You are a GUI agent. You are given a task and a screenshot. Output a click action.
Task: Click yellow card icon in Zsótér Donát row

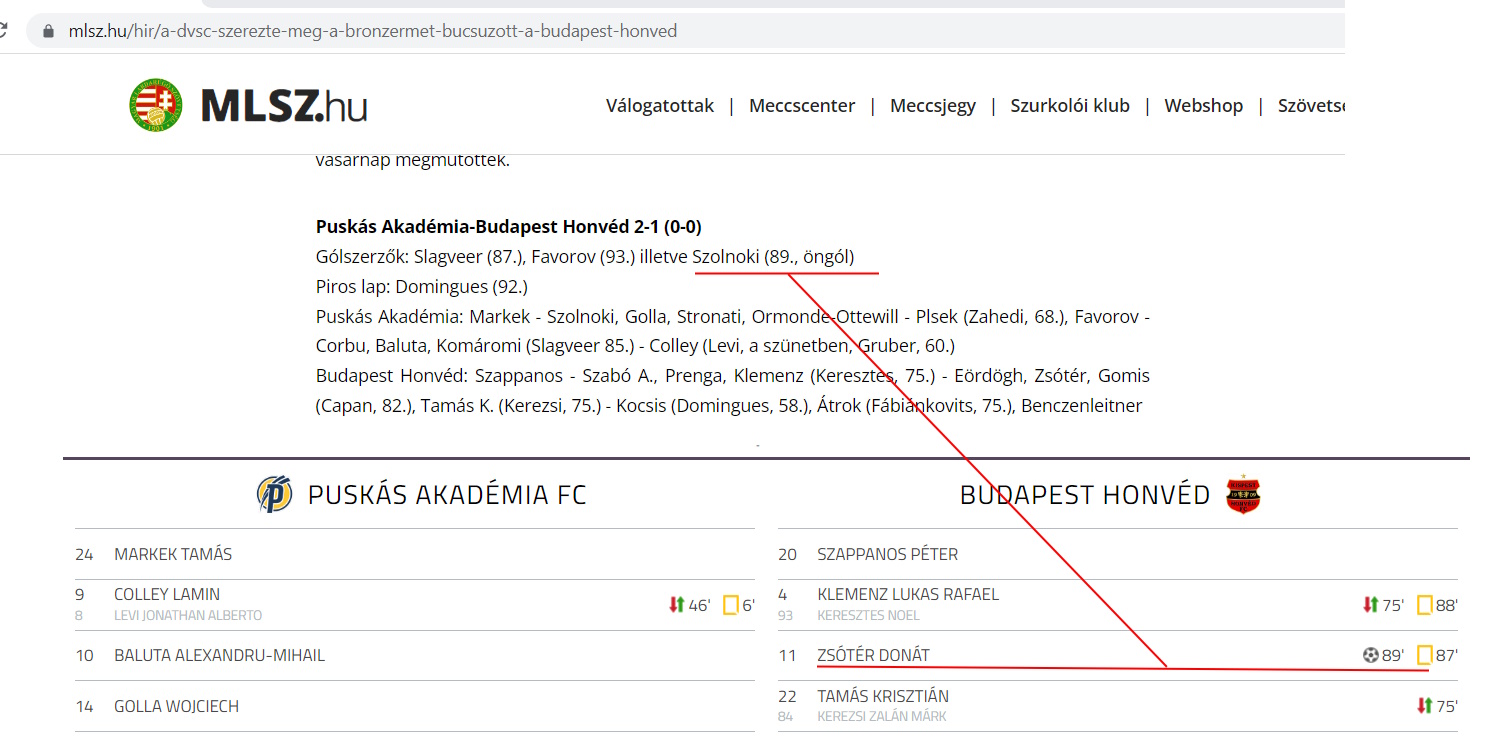pos(1425,656)
